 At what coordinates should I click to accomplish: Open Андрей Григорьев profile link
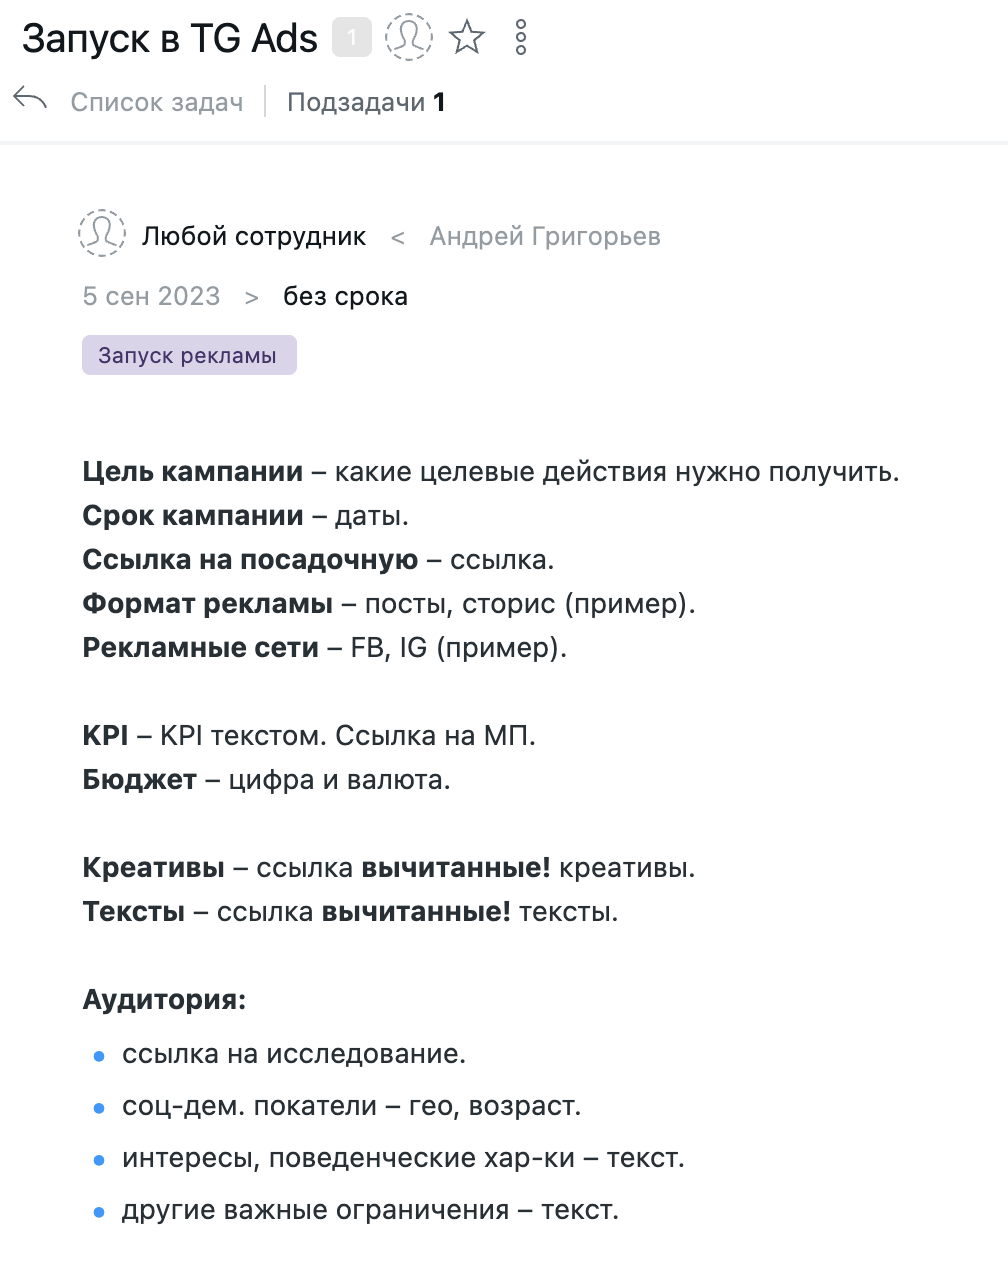[545, 237]
